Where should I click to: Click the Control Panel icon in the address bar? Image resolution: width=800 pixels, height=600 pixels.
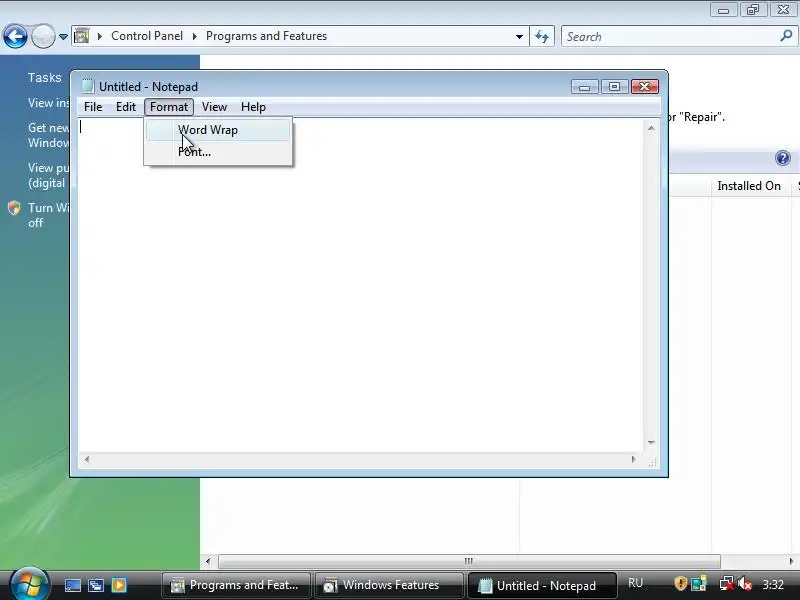click(x=81, y=36)
